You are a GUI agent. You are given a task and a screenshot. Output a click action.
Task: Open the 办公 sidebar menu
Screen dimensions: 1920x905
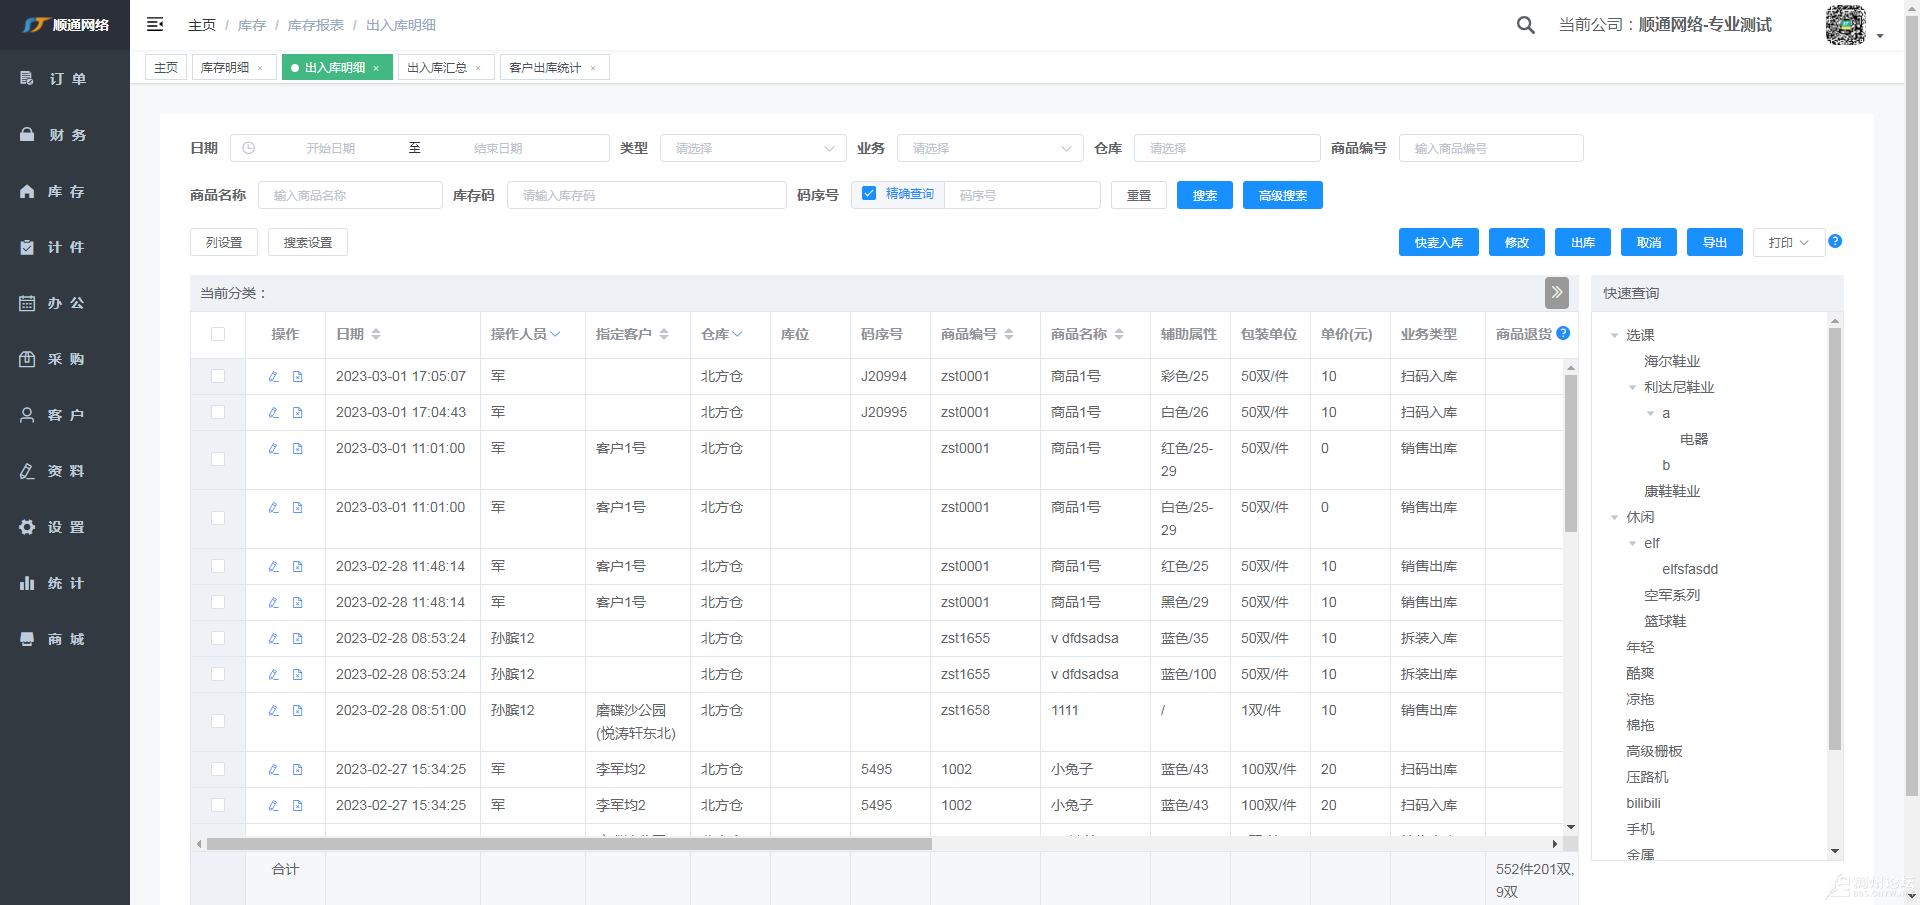pyautogui.click(x=65, y=303)
